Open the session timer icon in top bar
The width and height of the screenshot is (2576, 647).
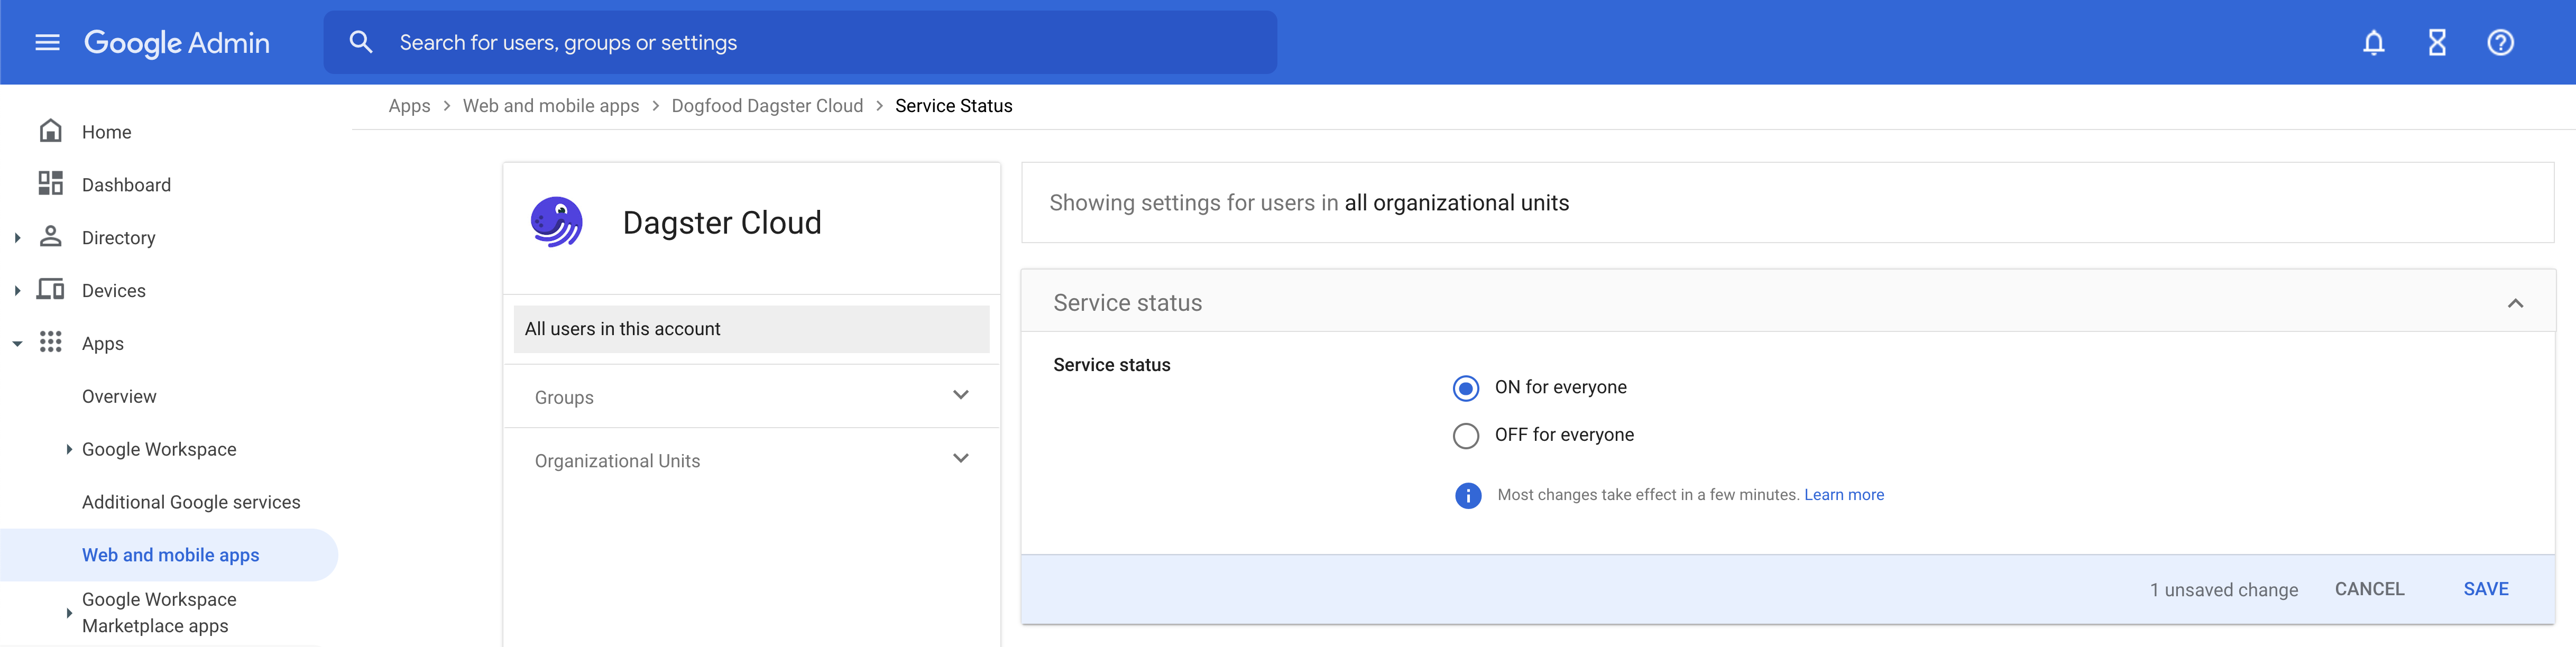click(2436, 42)
